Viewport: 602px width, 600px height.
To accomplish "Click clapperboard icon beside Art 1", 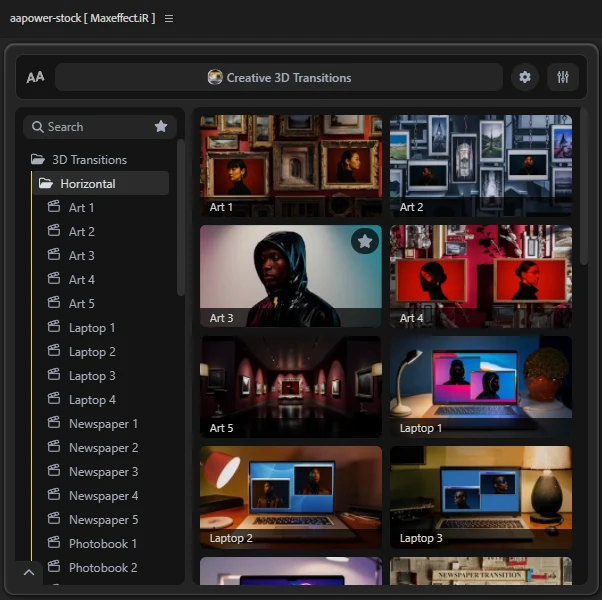I will click(x=54, y=206).
